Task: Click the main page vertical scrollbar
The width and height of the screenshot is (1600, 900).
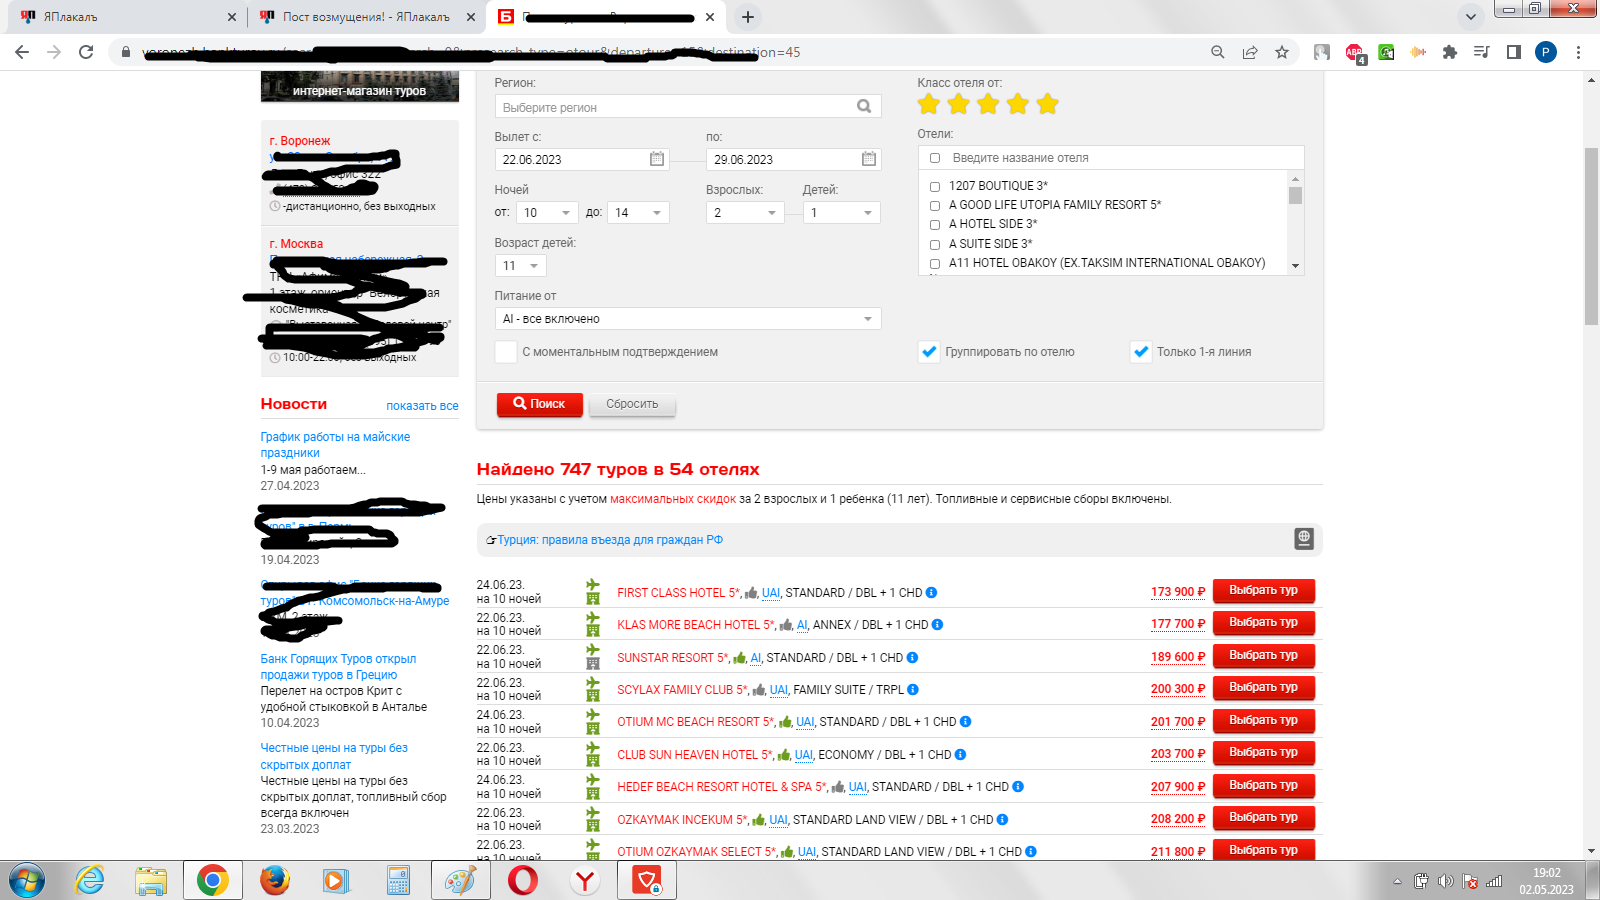Action: pyautogui.click(x=1591, y=237)
